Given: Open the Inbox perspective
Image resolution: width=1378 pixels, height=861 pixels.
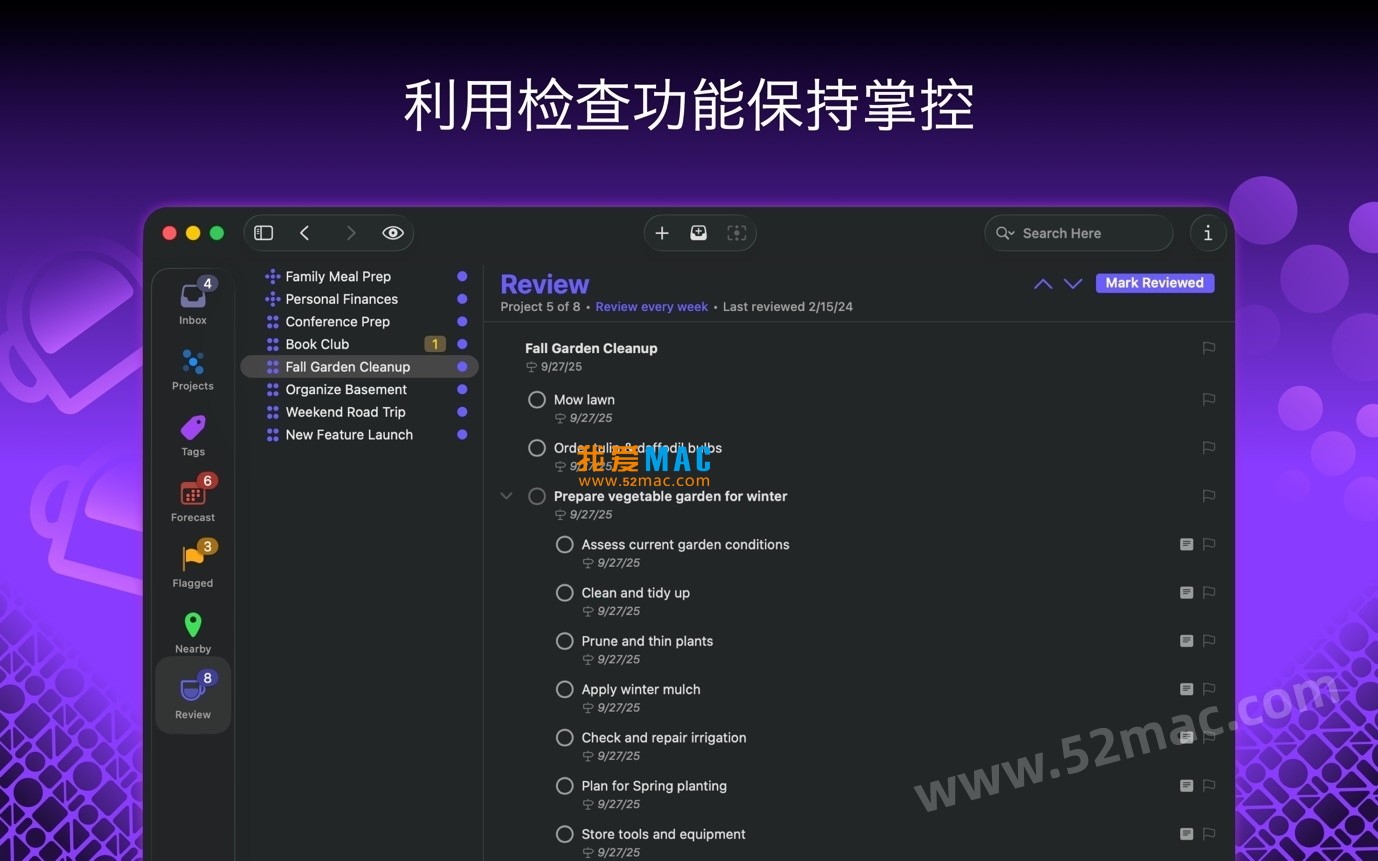Looking at the screenshot, I should 192,297.
